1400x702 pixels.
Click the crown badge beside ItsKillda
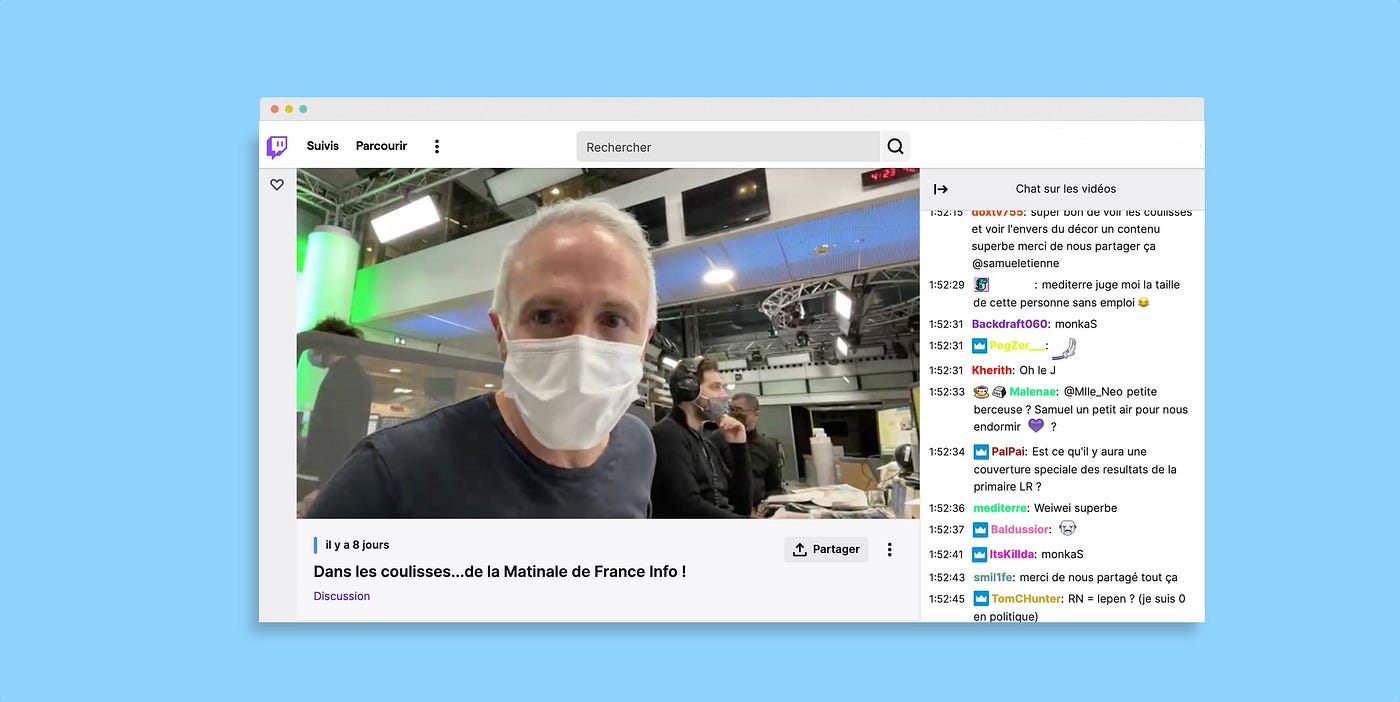pos(981,554)
